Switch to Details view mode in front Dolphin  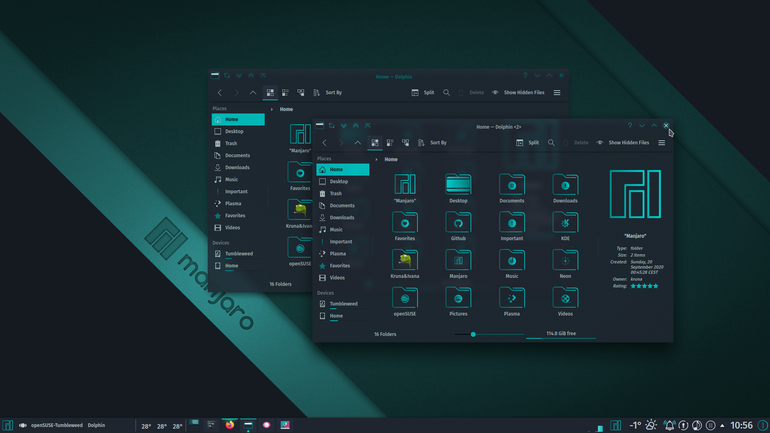click(x=405, y=143)
